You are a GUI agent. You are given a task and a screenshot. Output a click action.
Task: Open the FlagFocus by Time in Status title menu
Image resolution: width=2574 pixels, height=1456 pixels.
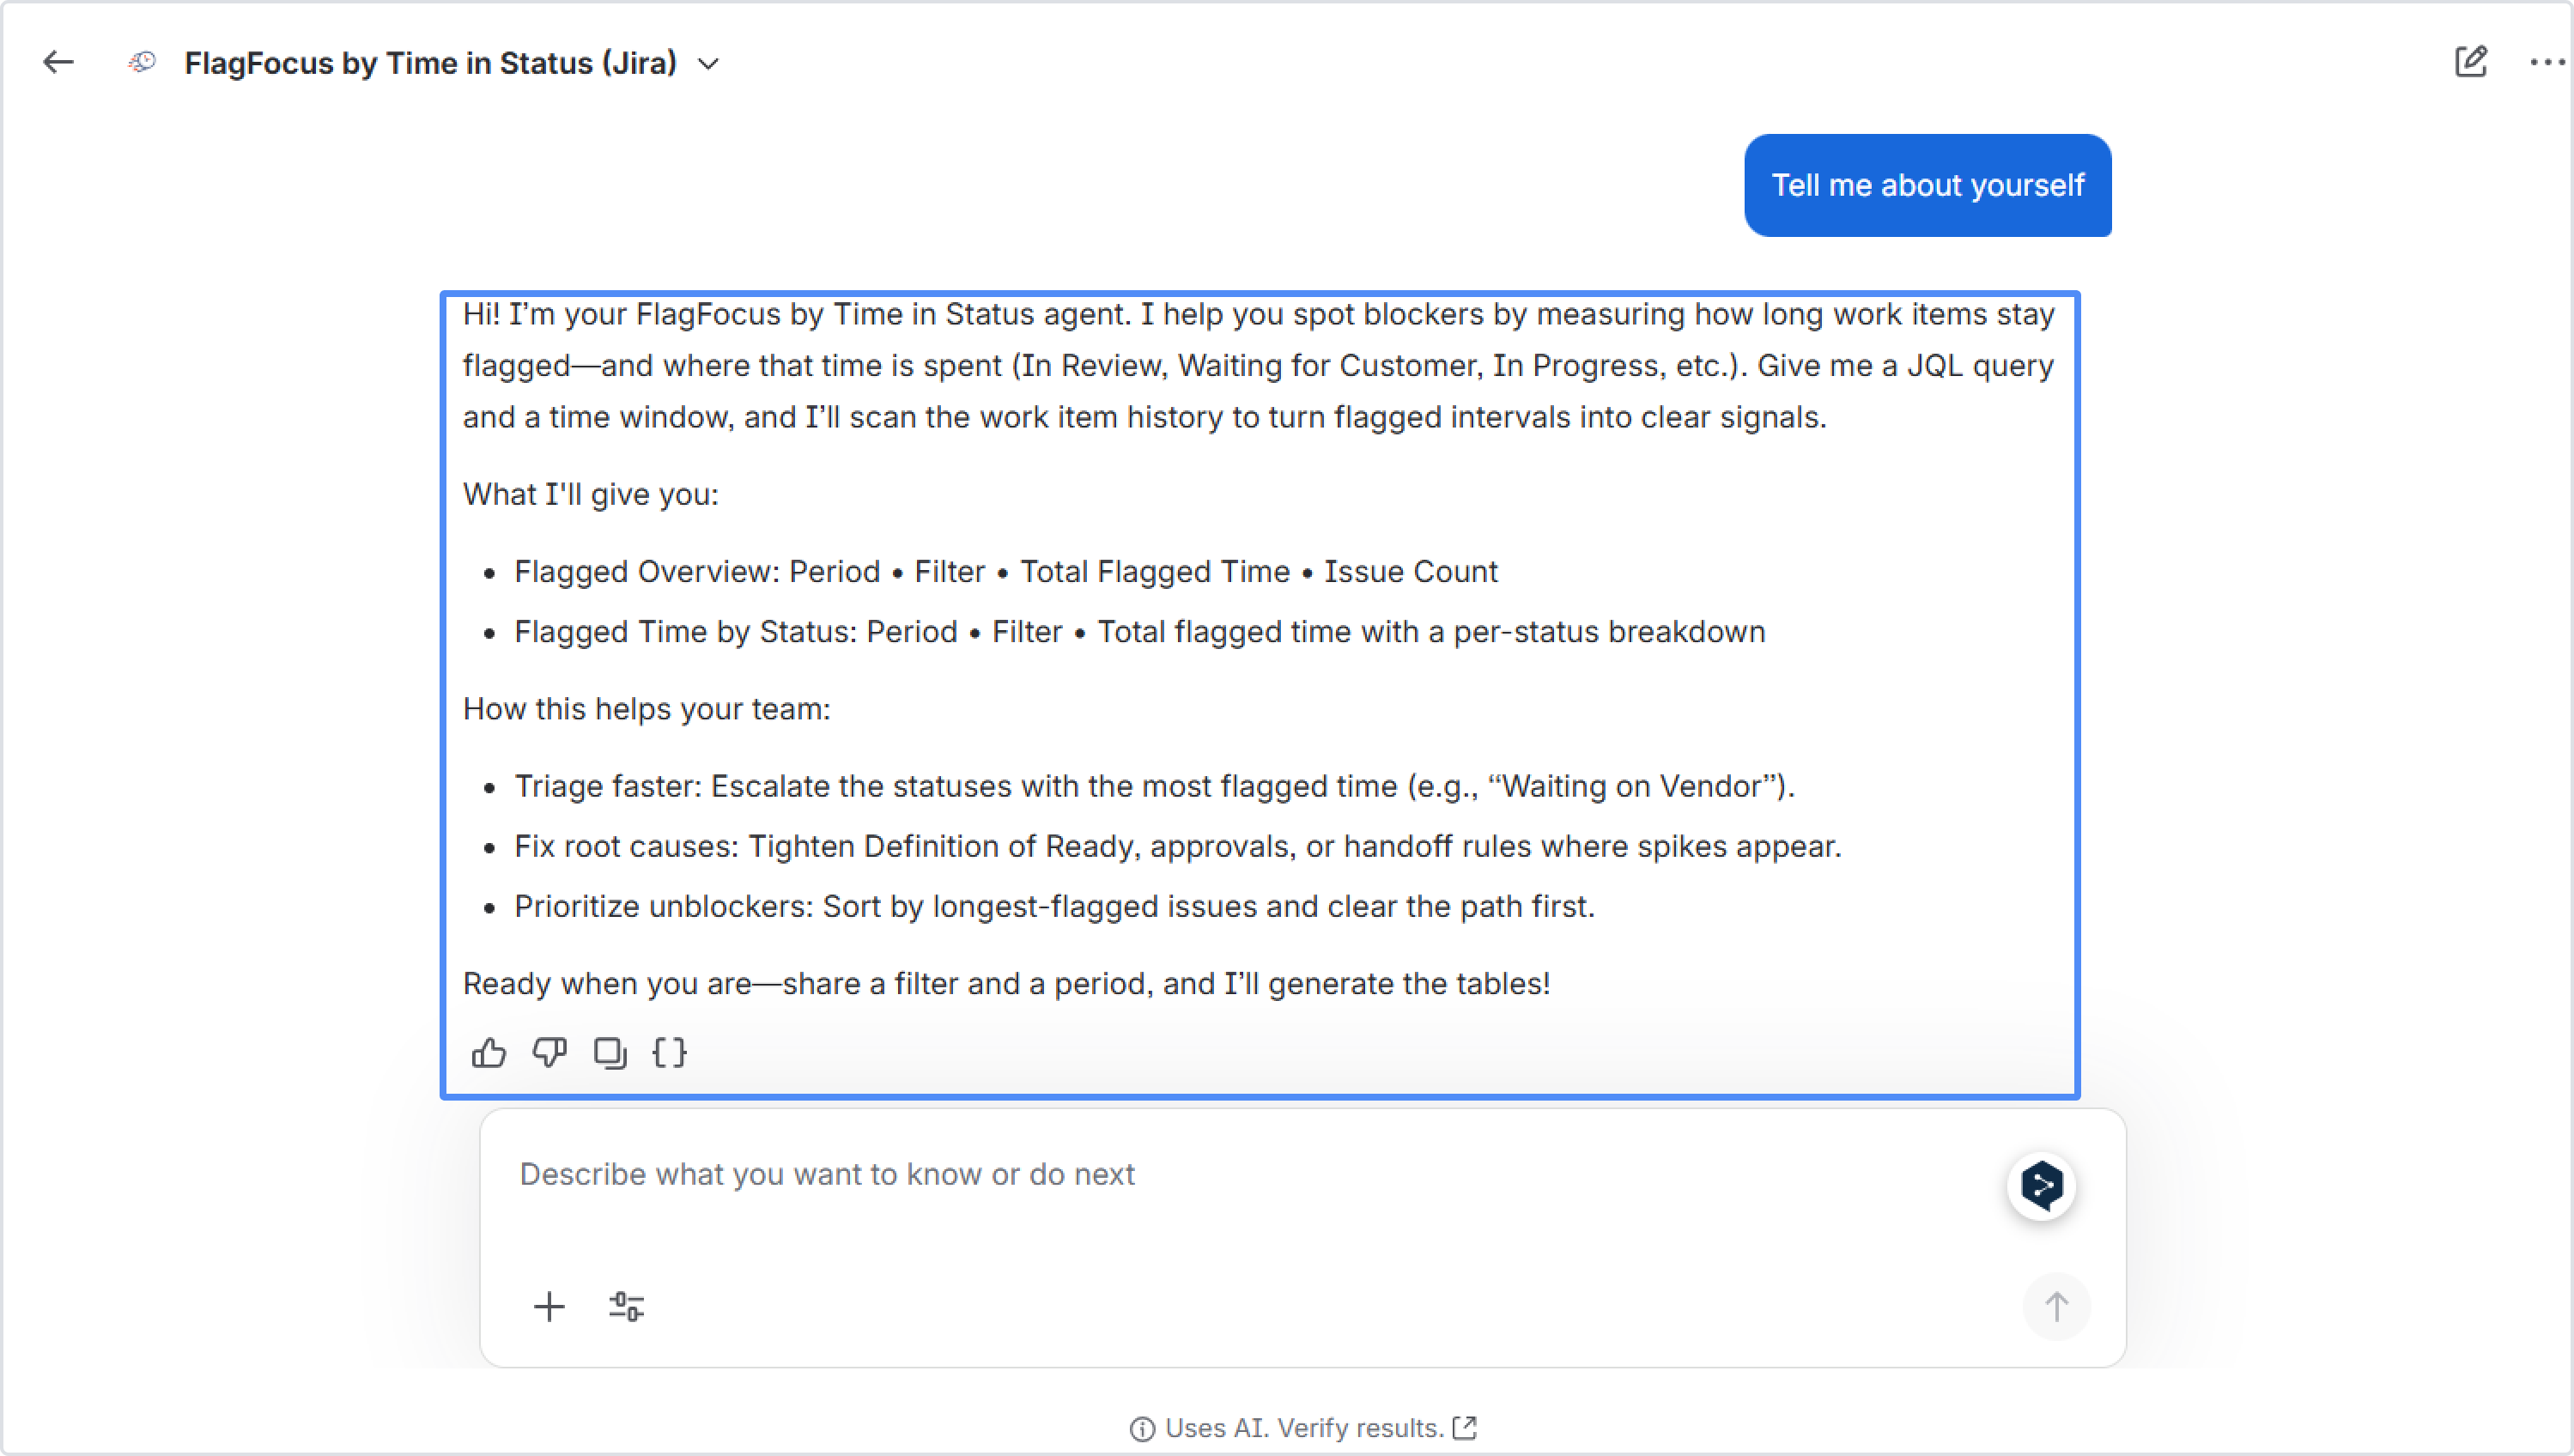click(x=430, y=63)
